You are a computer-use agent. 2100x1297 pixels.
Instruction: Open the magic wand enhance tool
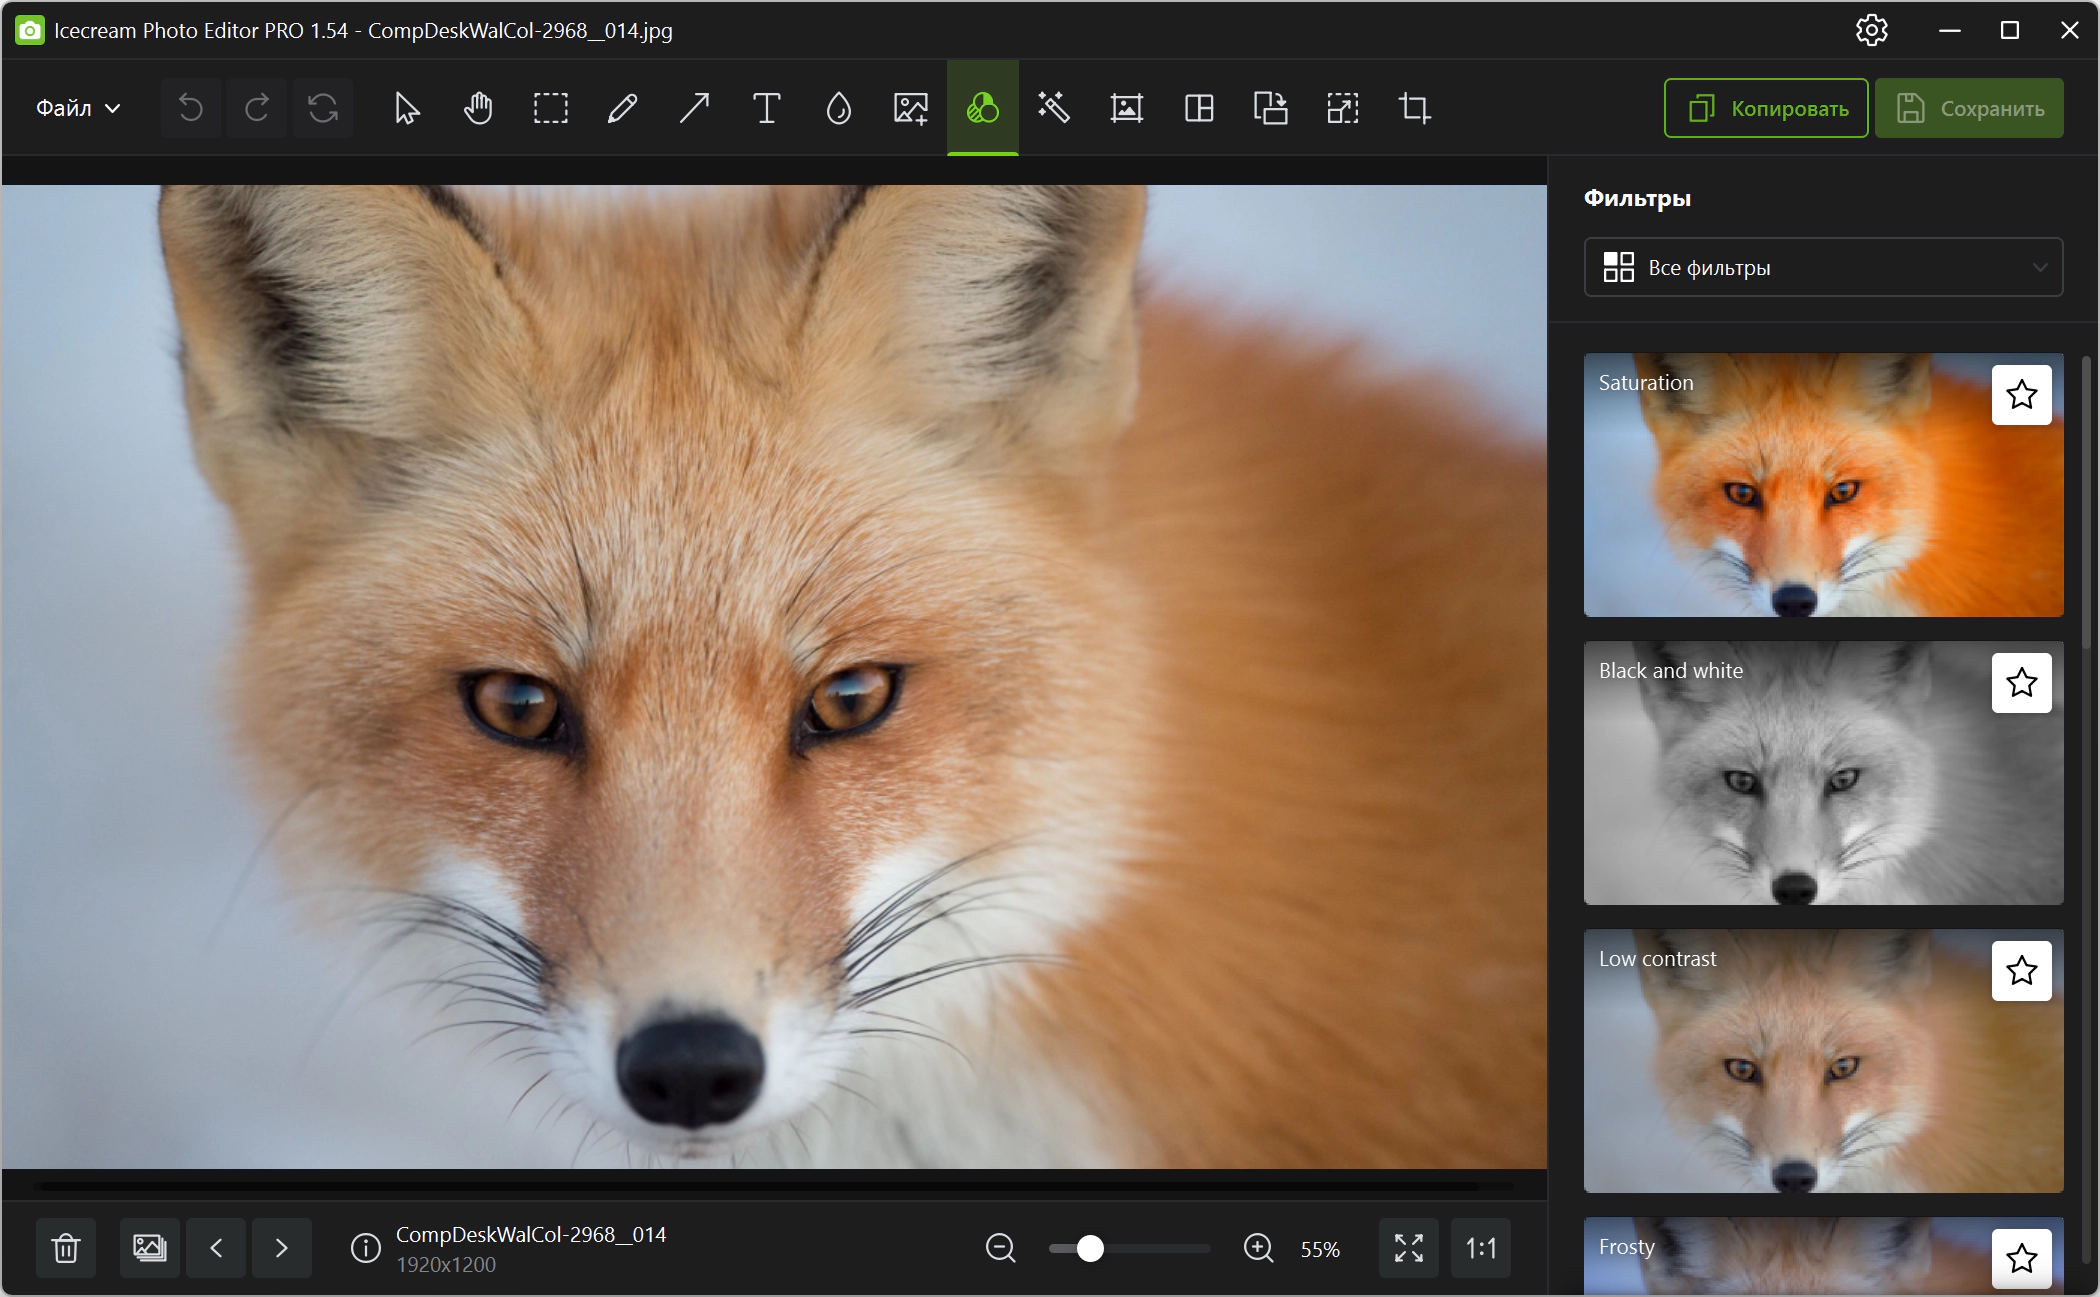click(x=1054, y=108)
